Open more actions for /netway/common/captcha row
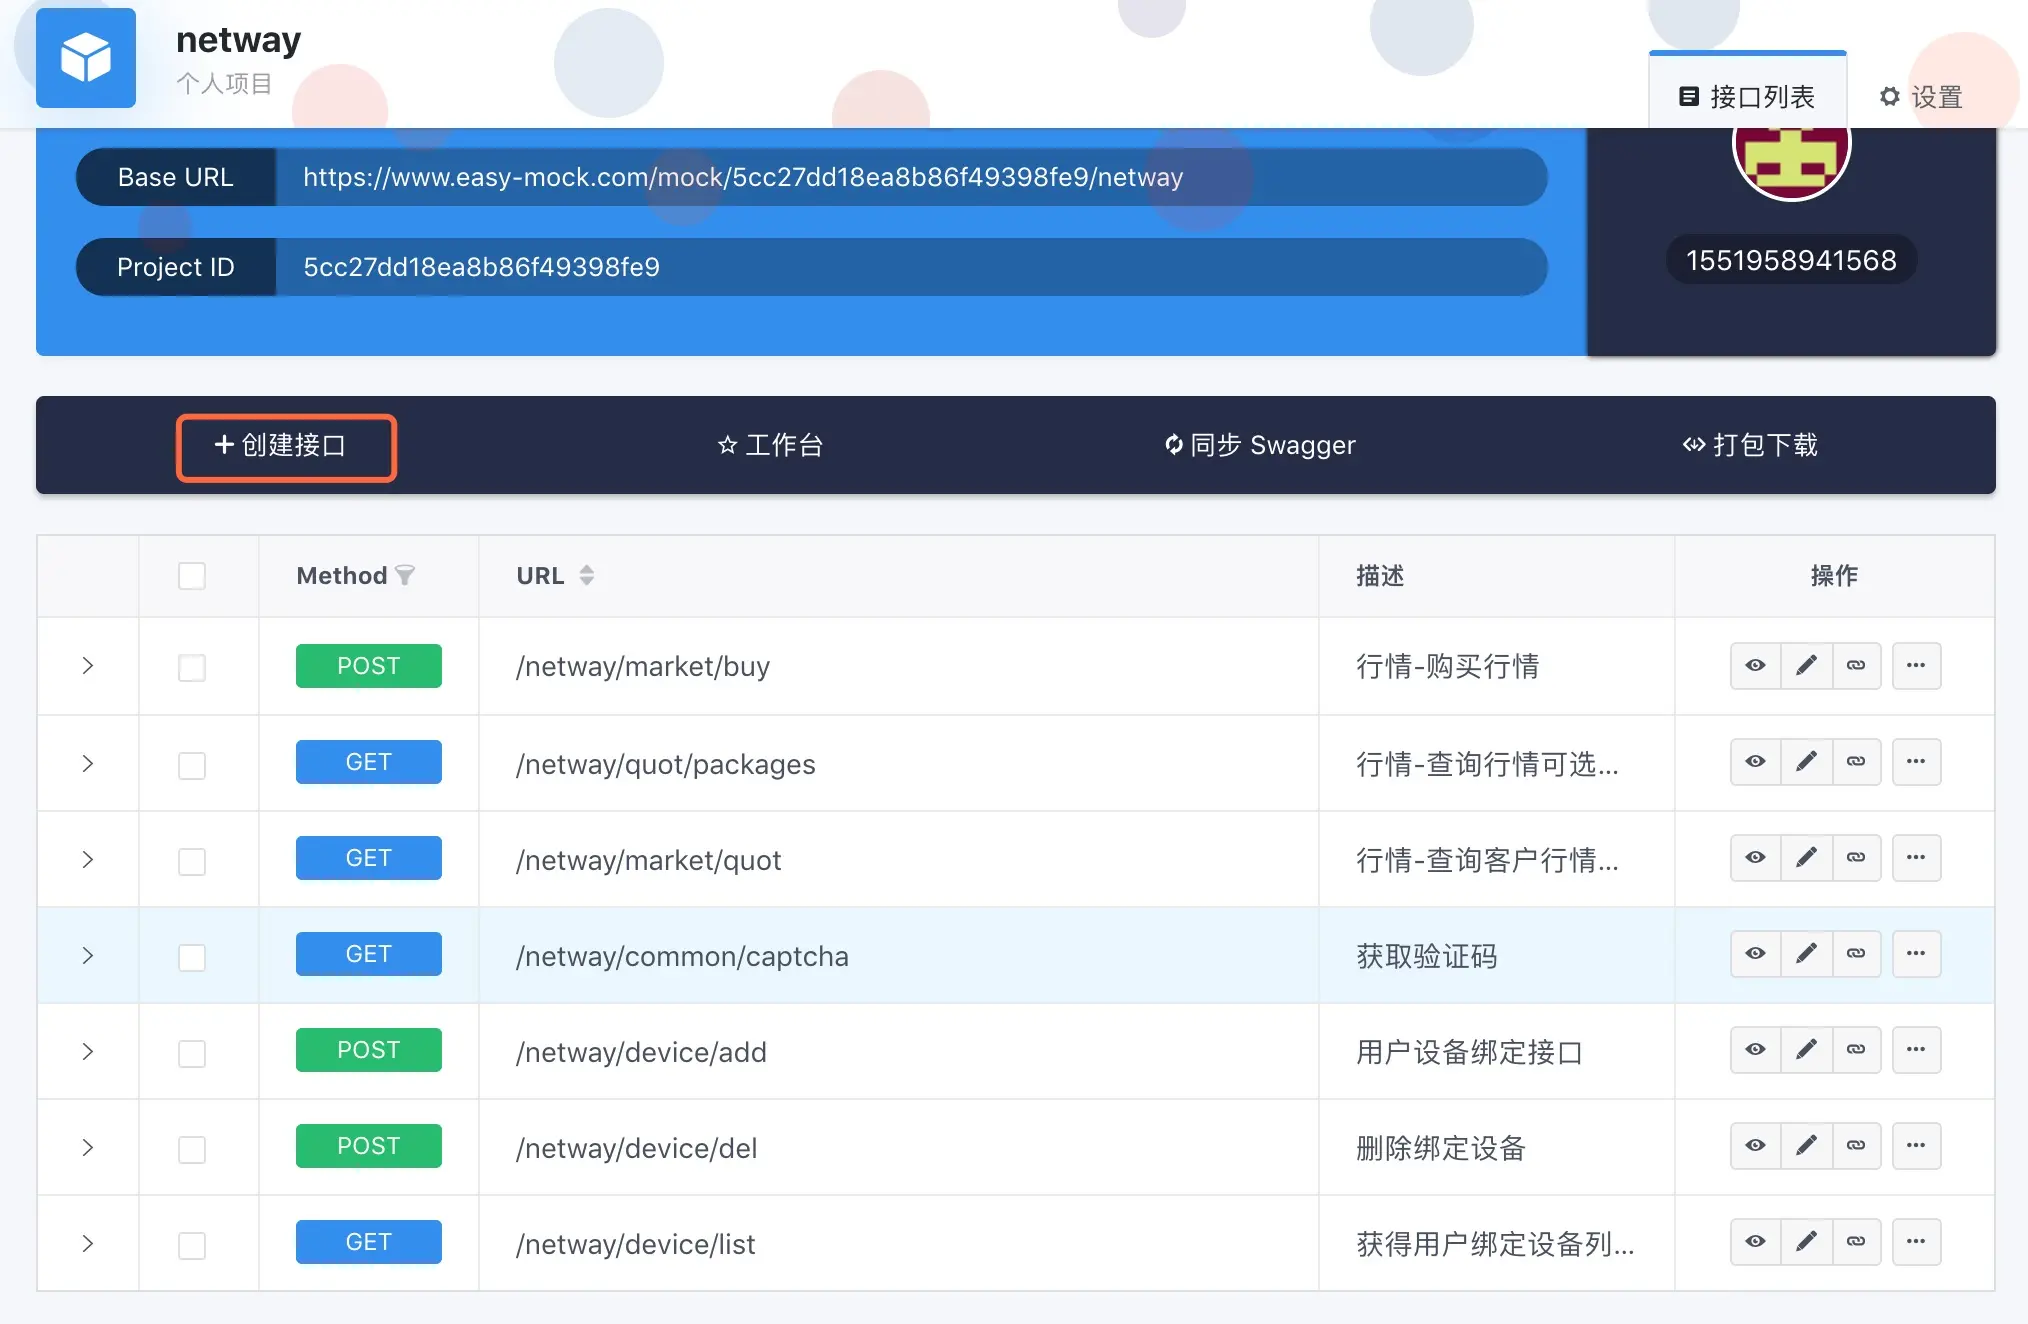The height and width of the screenshot is (1324, 2028). 1915,954
